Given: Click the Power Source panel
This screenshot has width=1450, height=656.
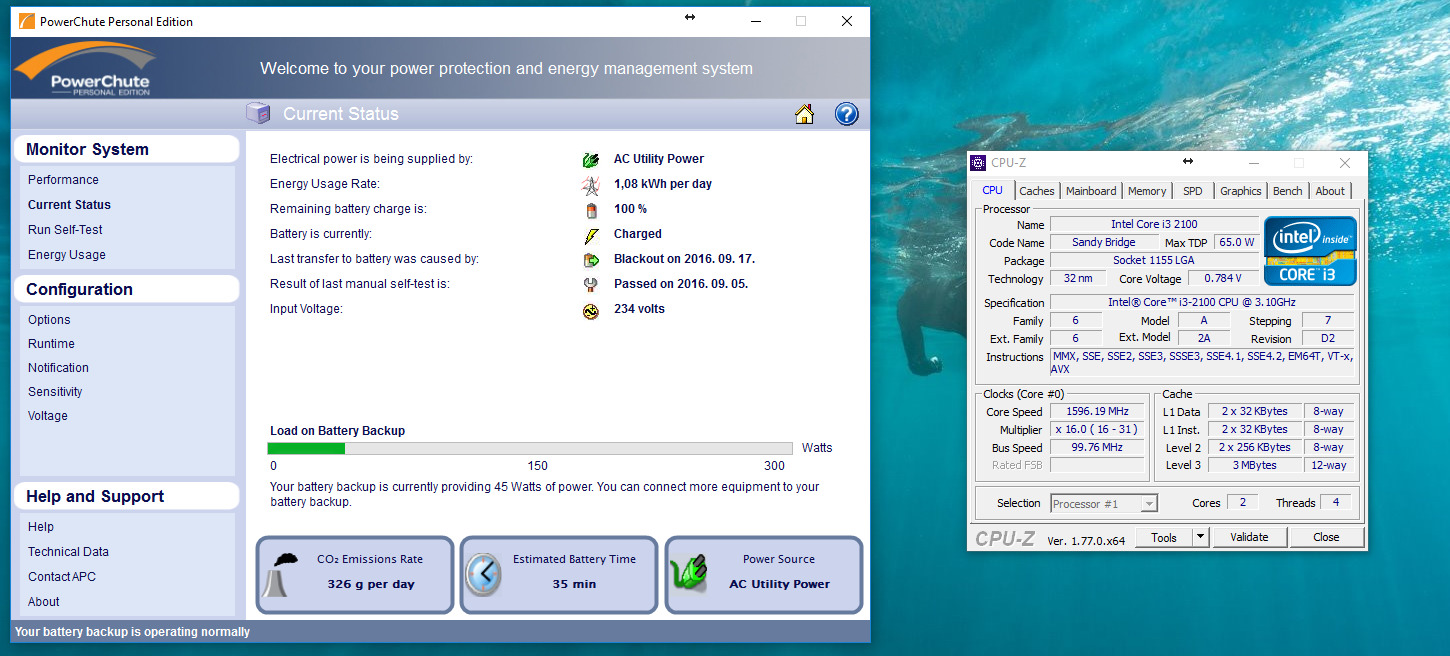Looking at the screenshot, I should coord(764,575).
